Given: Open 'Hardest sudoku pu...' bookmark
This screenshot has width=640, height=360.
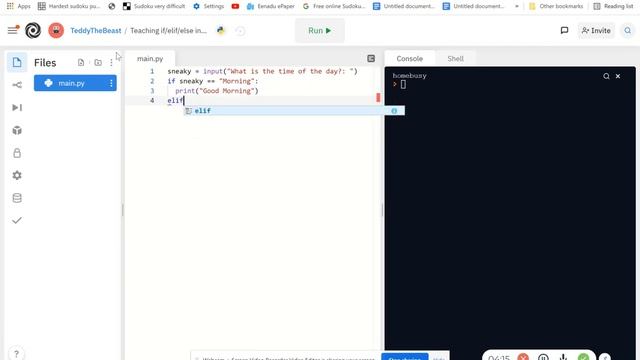Looking at the screenshot, I should click(x=69, y=6).
